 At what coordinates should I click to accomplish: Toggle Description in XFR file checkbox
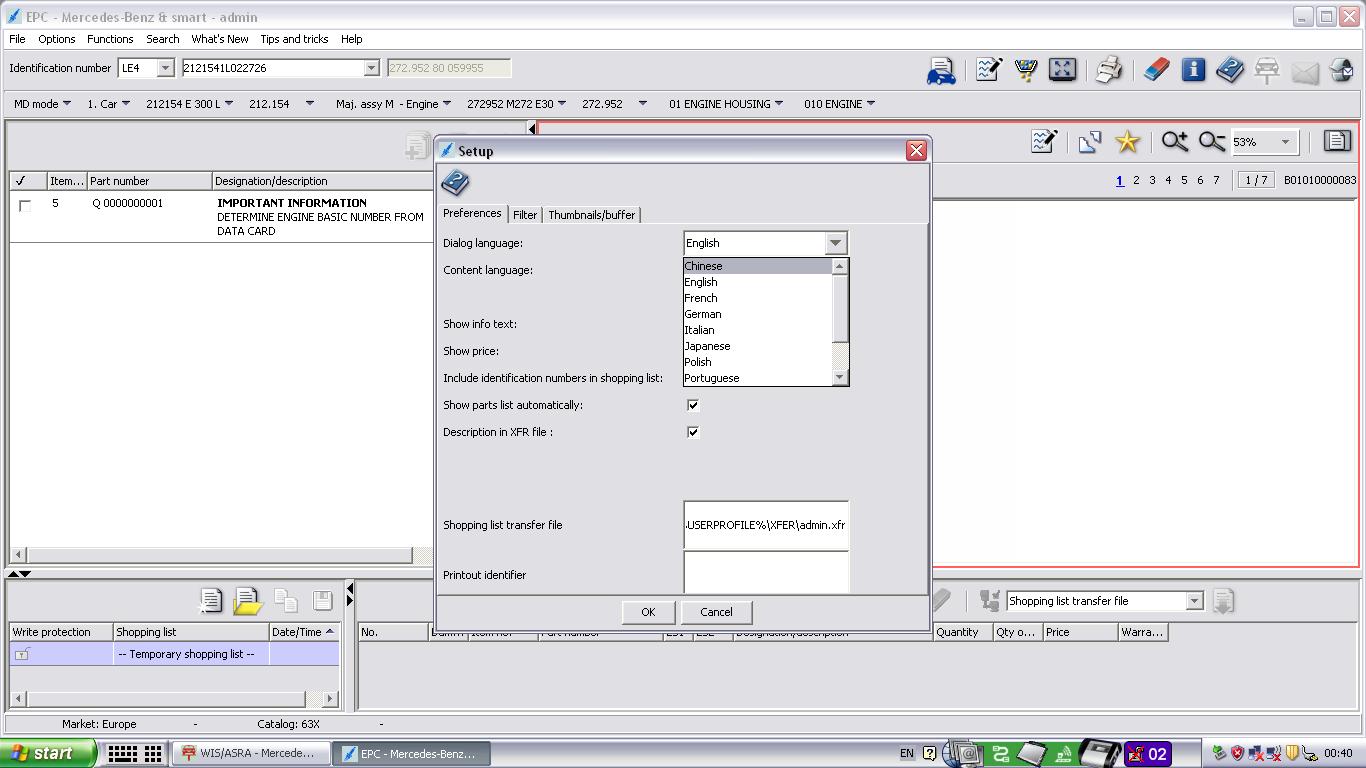coord(692,432)
